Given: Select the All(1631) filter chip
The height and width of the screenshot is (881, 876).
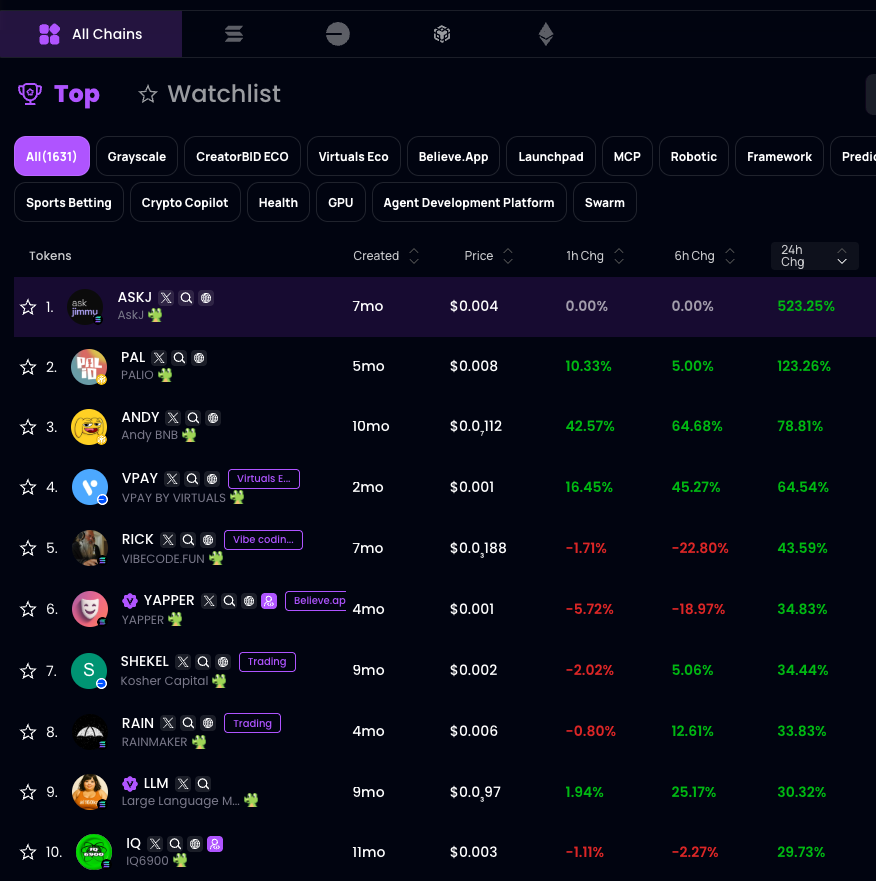Looking at the screenshot, I should 52,156.
